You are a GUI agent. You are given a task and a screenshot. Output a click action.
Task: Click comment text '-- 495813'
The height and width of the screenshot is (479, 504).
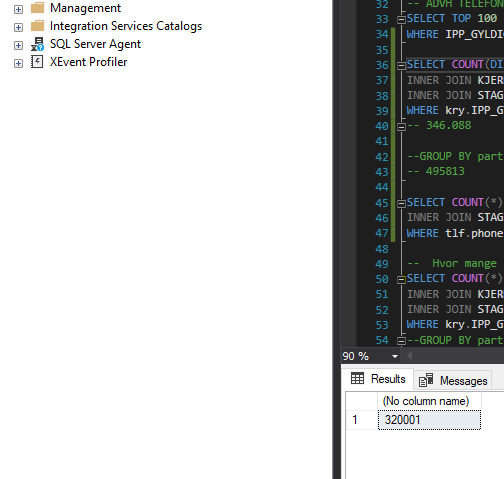[x=436, y=171]
